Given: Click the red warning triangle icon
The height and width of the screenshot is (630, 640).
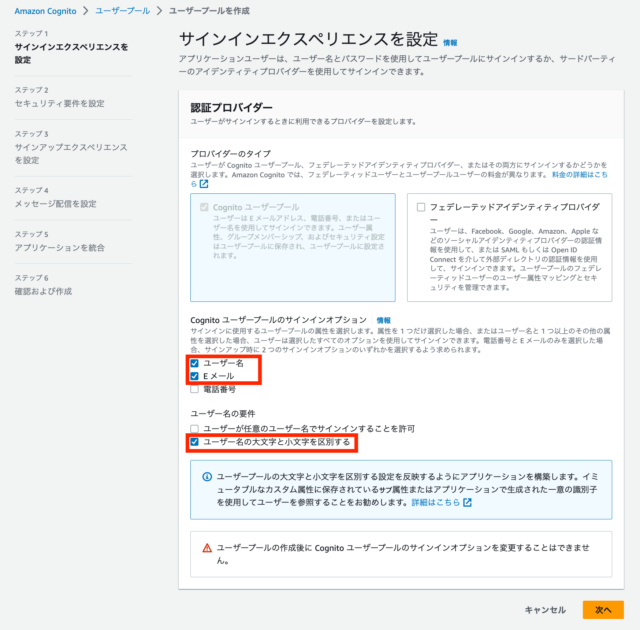Looking at the screenshot, I should [x=207, y=548].
